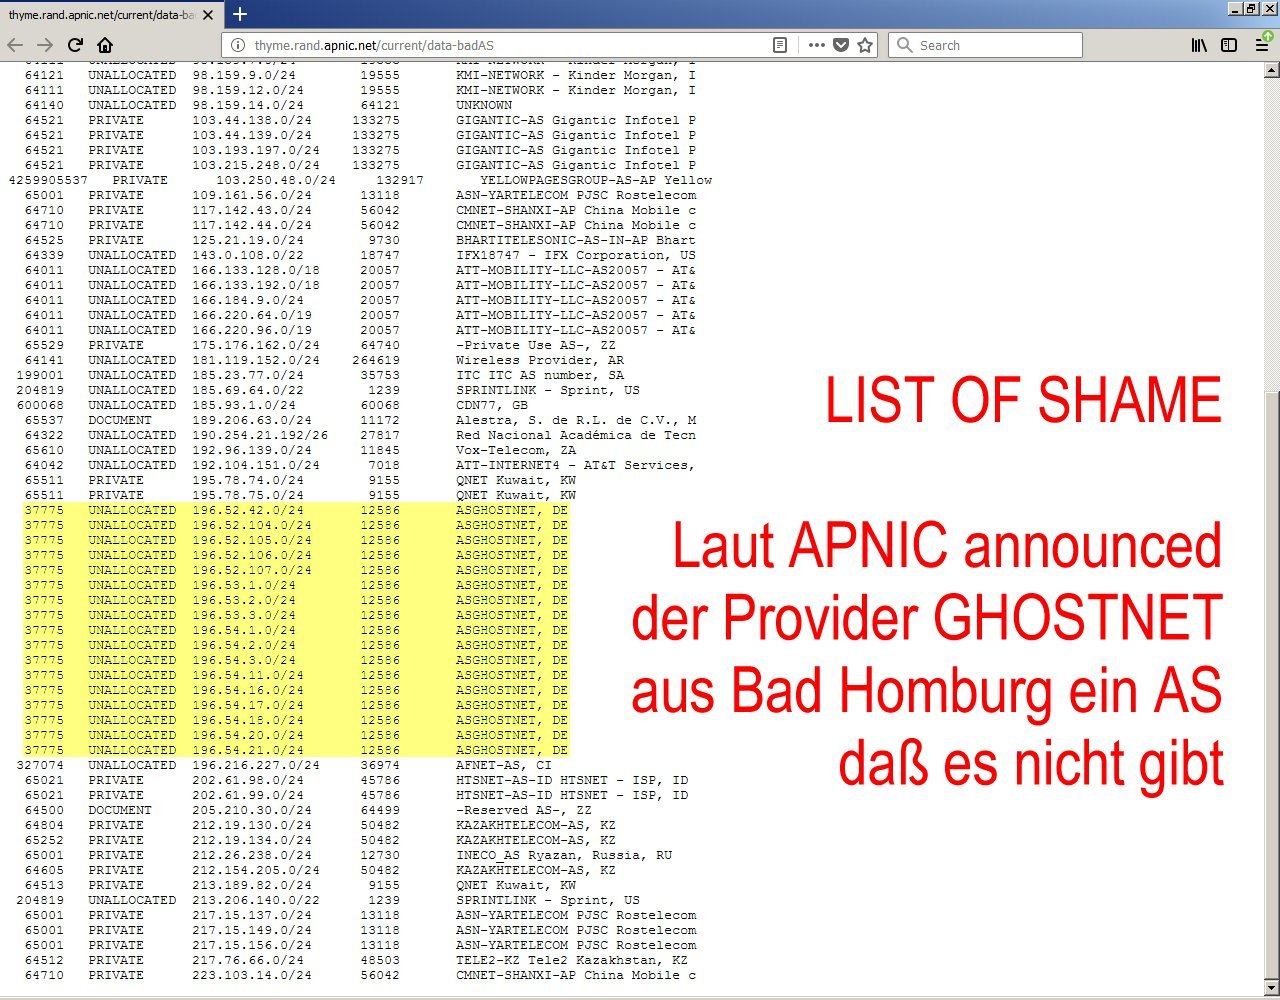
Task: Click prefix 205.210.30.0/24
Action: pyautogui.click(x=252, y=810)
